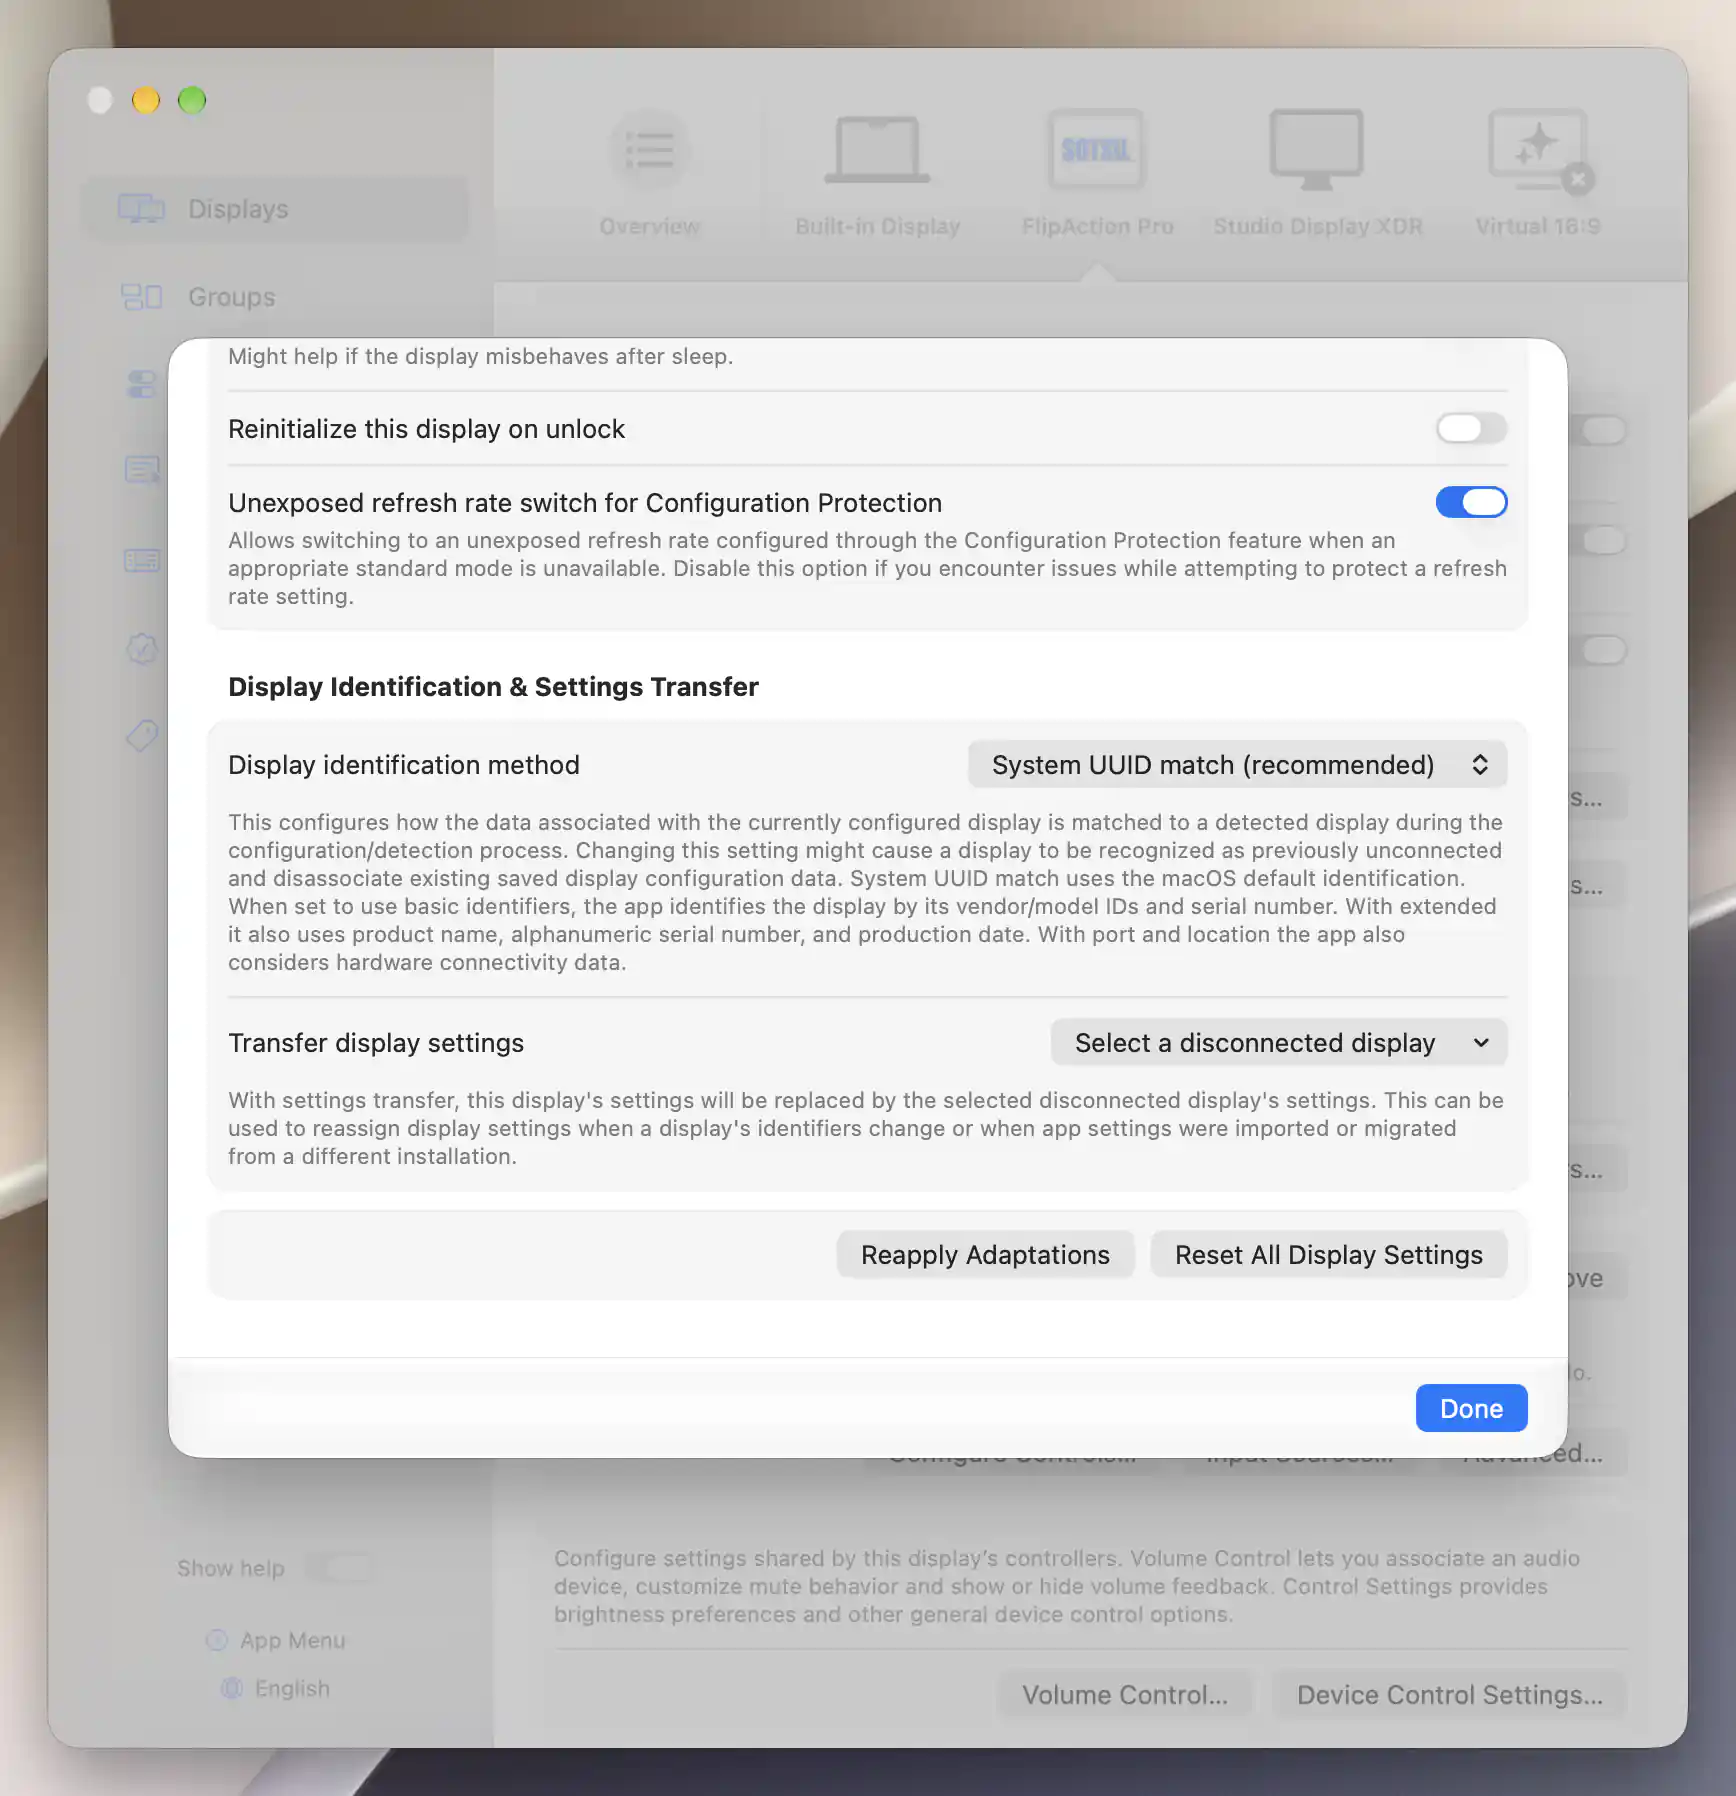Click Device Control Settings... button
Screen dimensions: 1736x1796
1449,1695
